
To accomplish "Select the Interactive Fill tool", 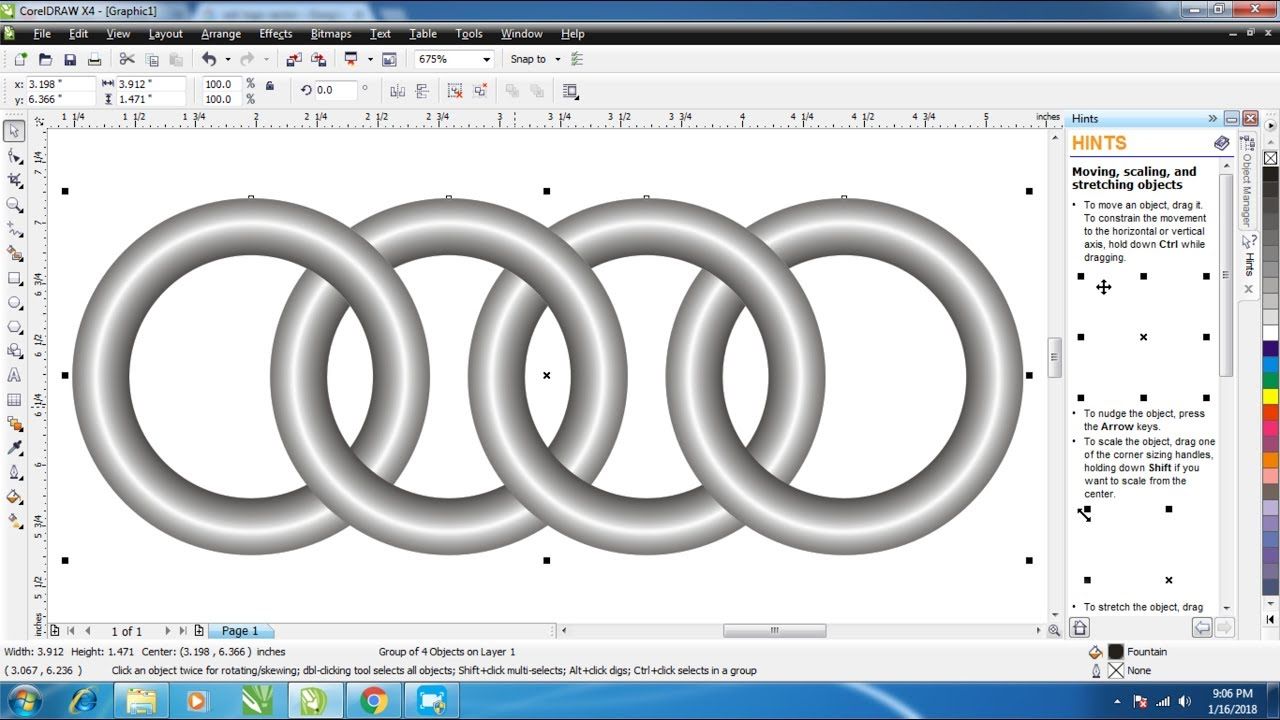I will tap(14, 521).
